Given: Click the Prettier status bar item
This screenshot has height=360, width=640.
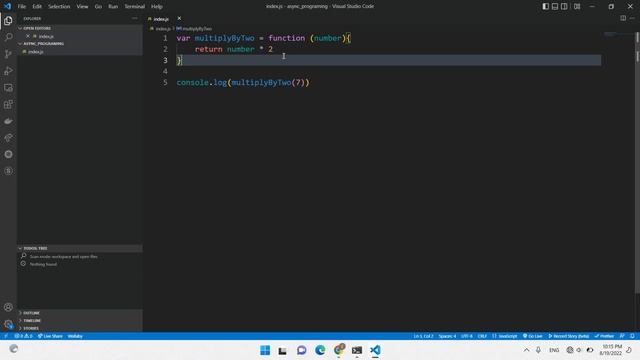Looking at the screenshot, I should 604,336.
